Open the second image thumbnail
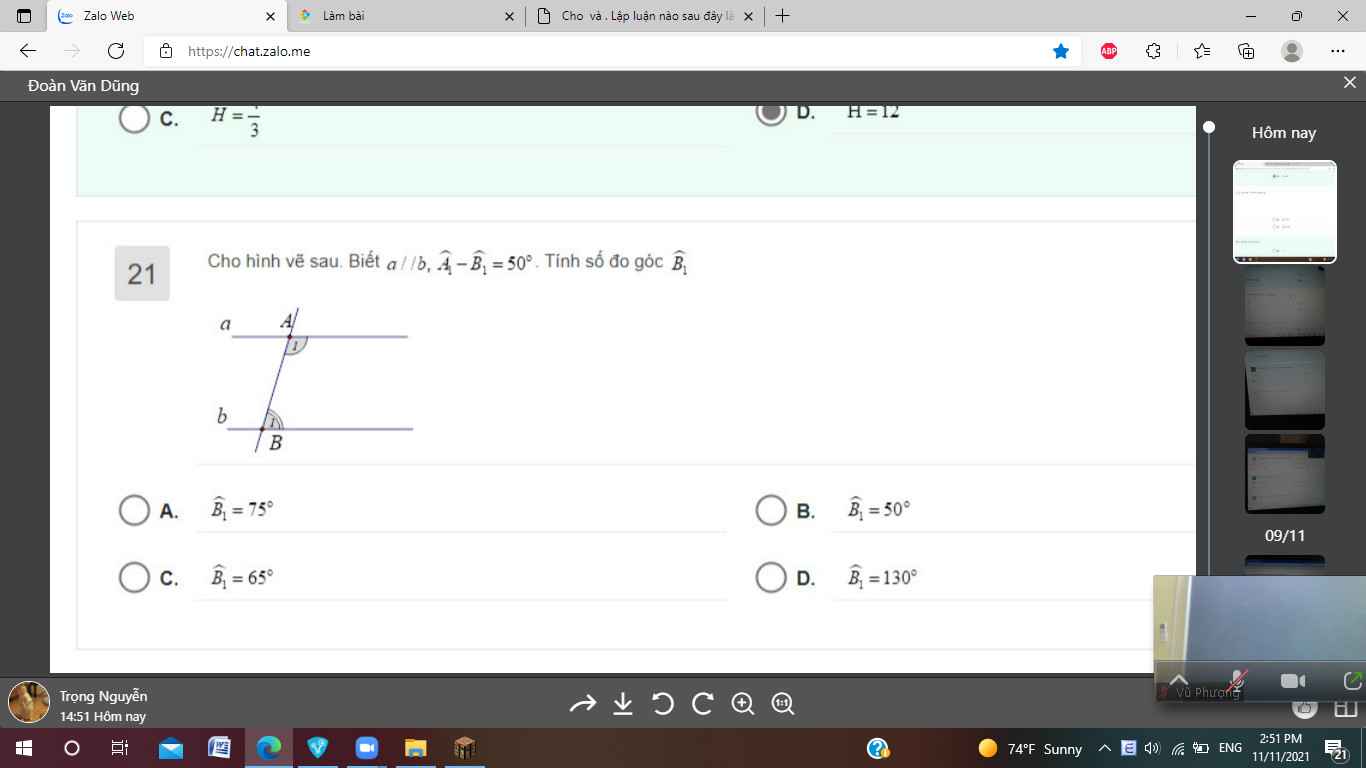The image size is (1366, 768). point(1285,306)
